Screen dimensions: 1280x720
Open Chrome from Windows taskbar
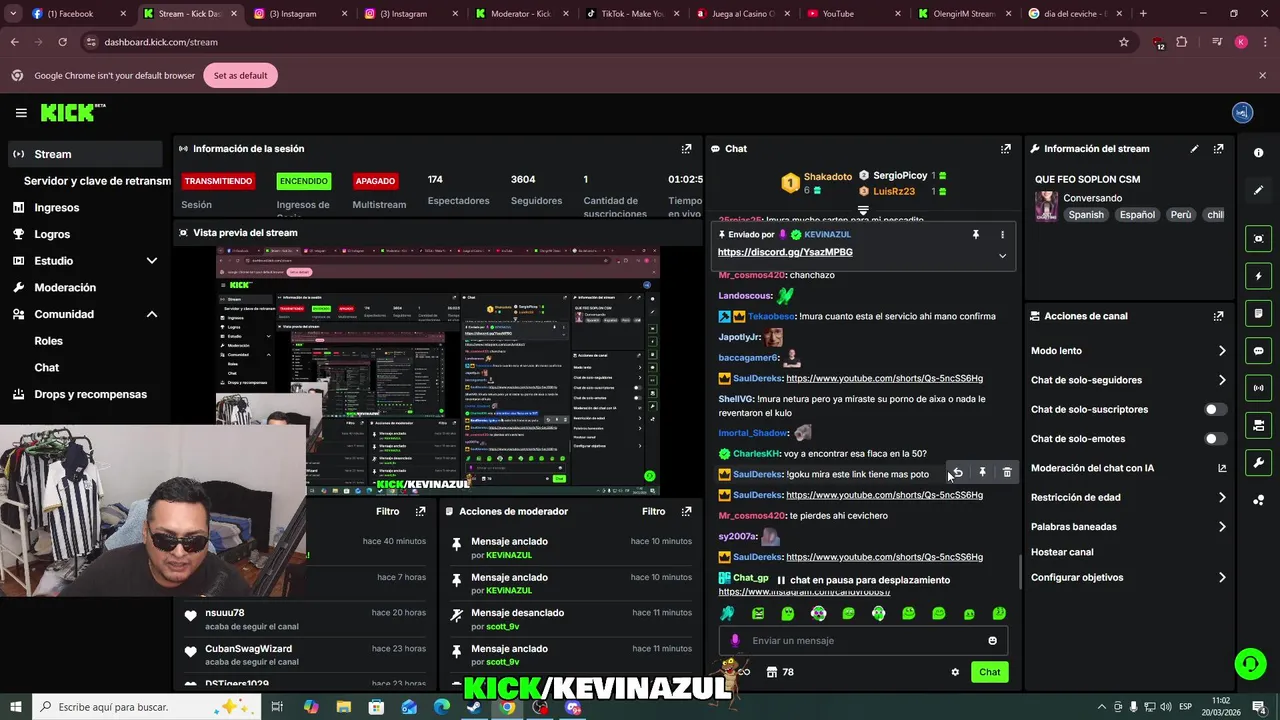click(x=508, y=707)
